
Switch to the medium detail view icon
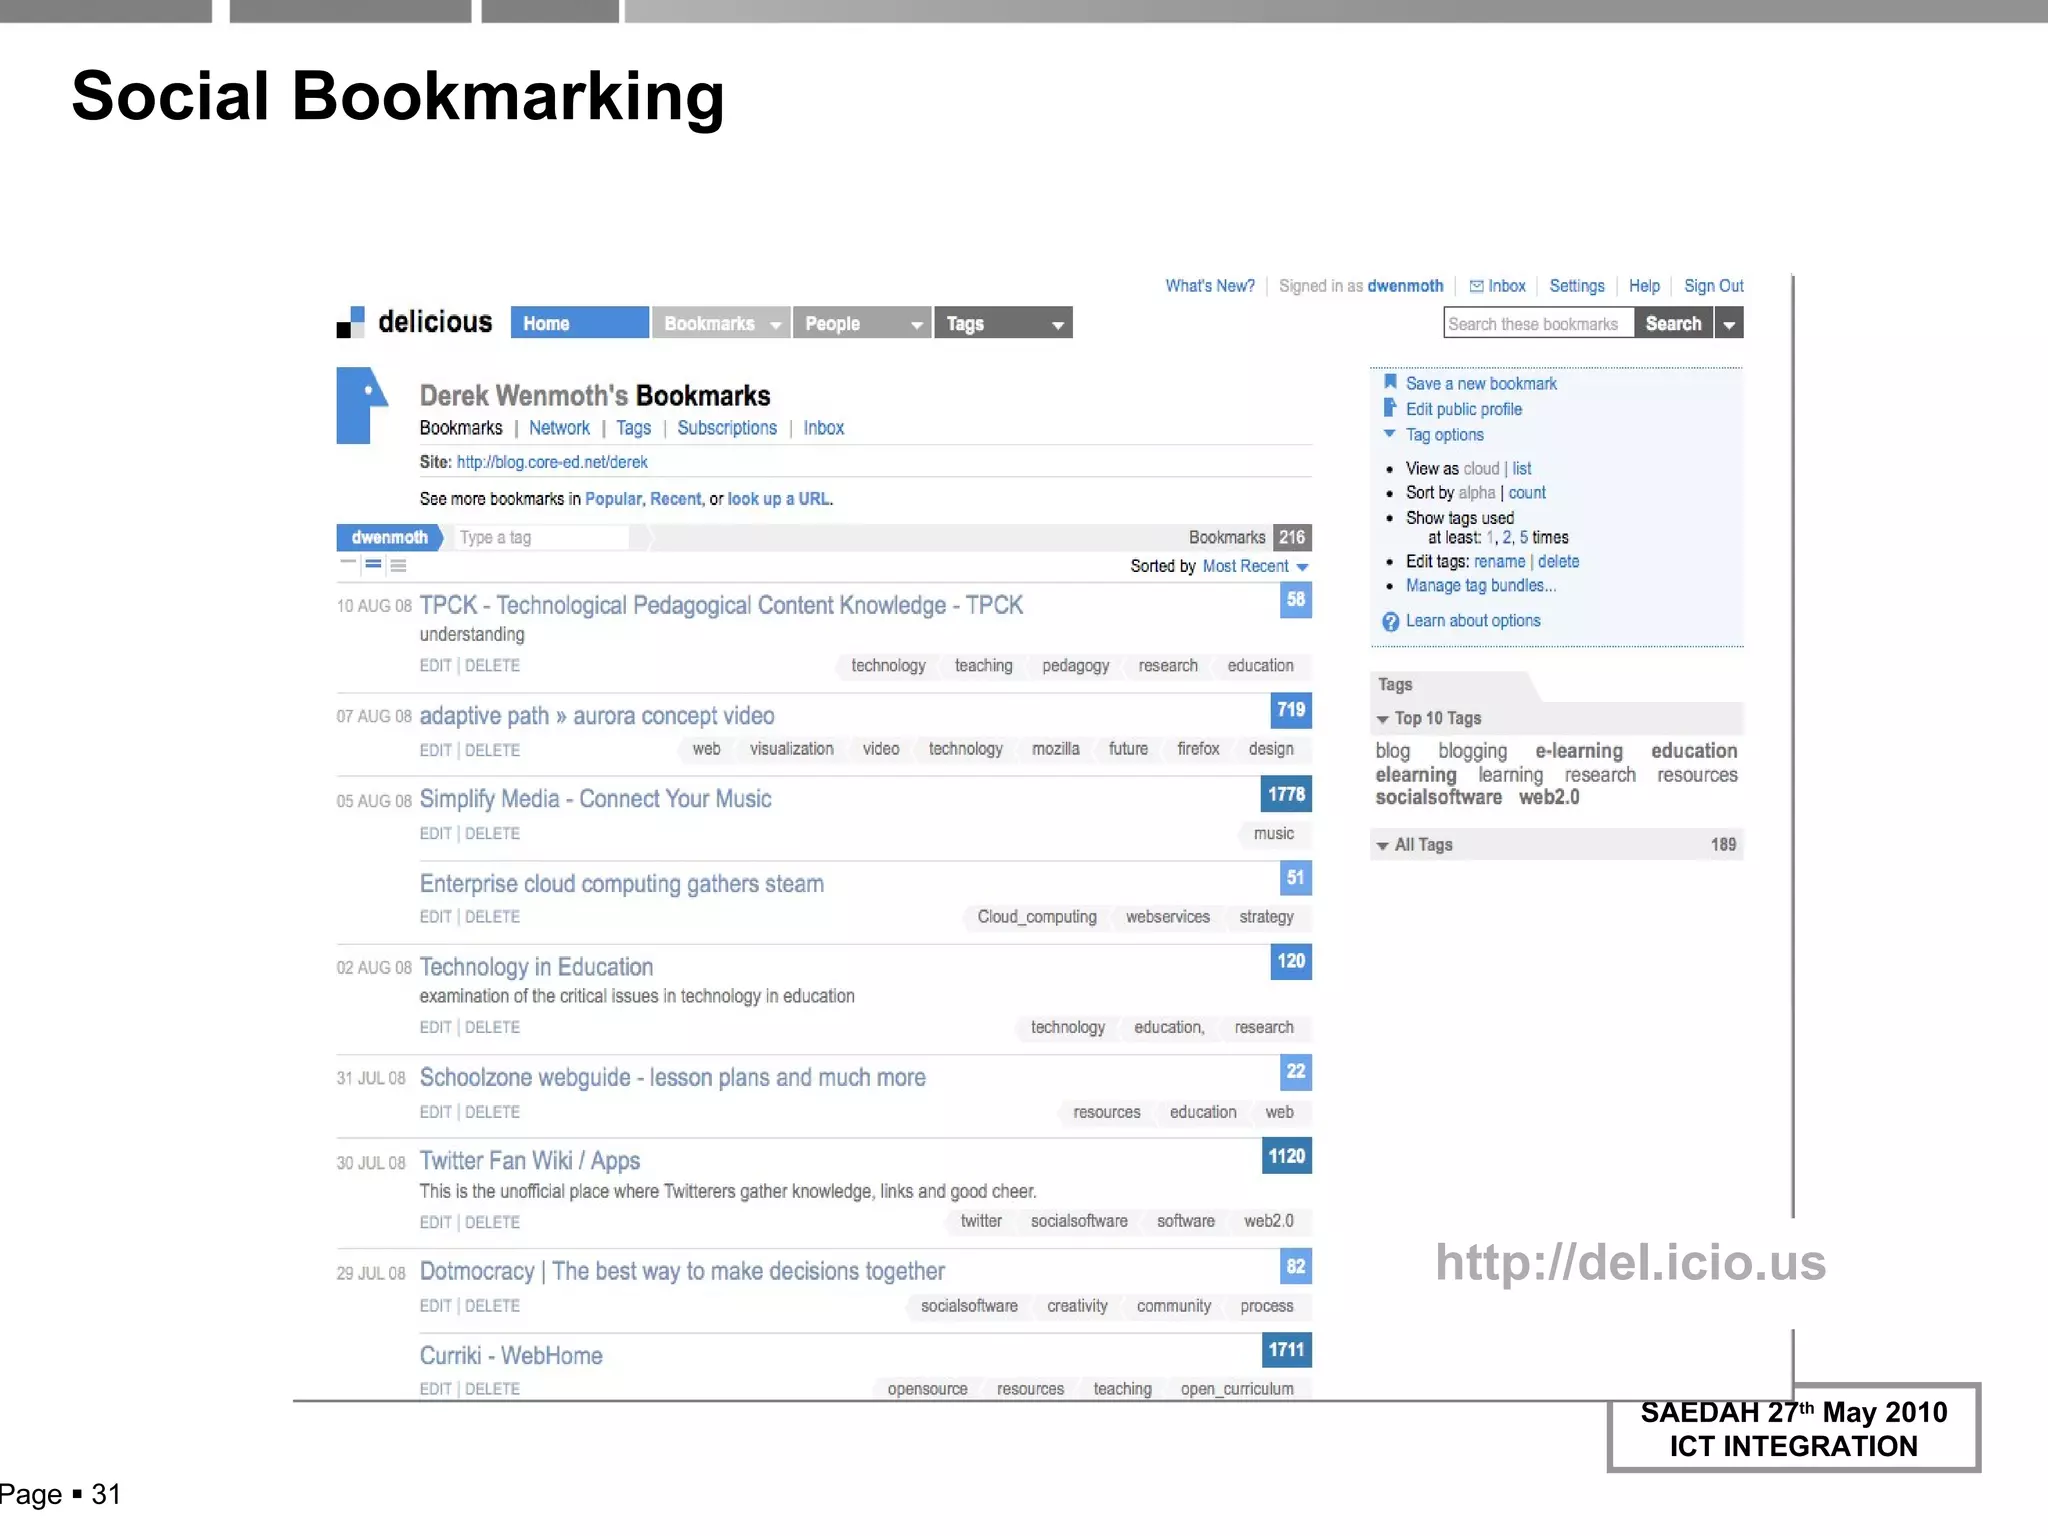373,564
